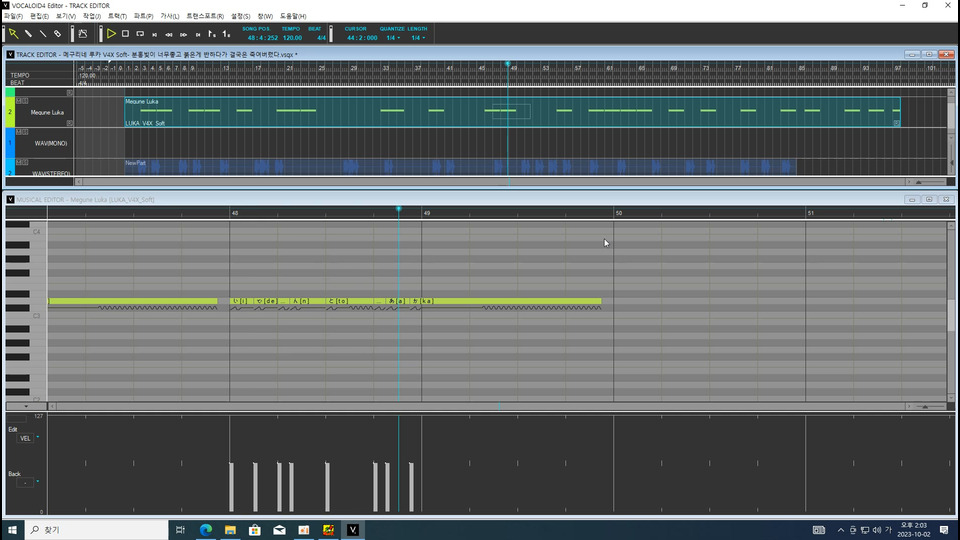
Task: Click the Song Position value 48:4:252
Action: tap(263, 38)
